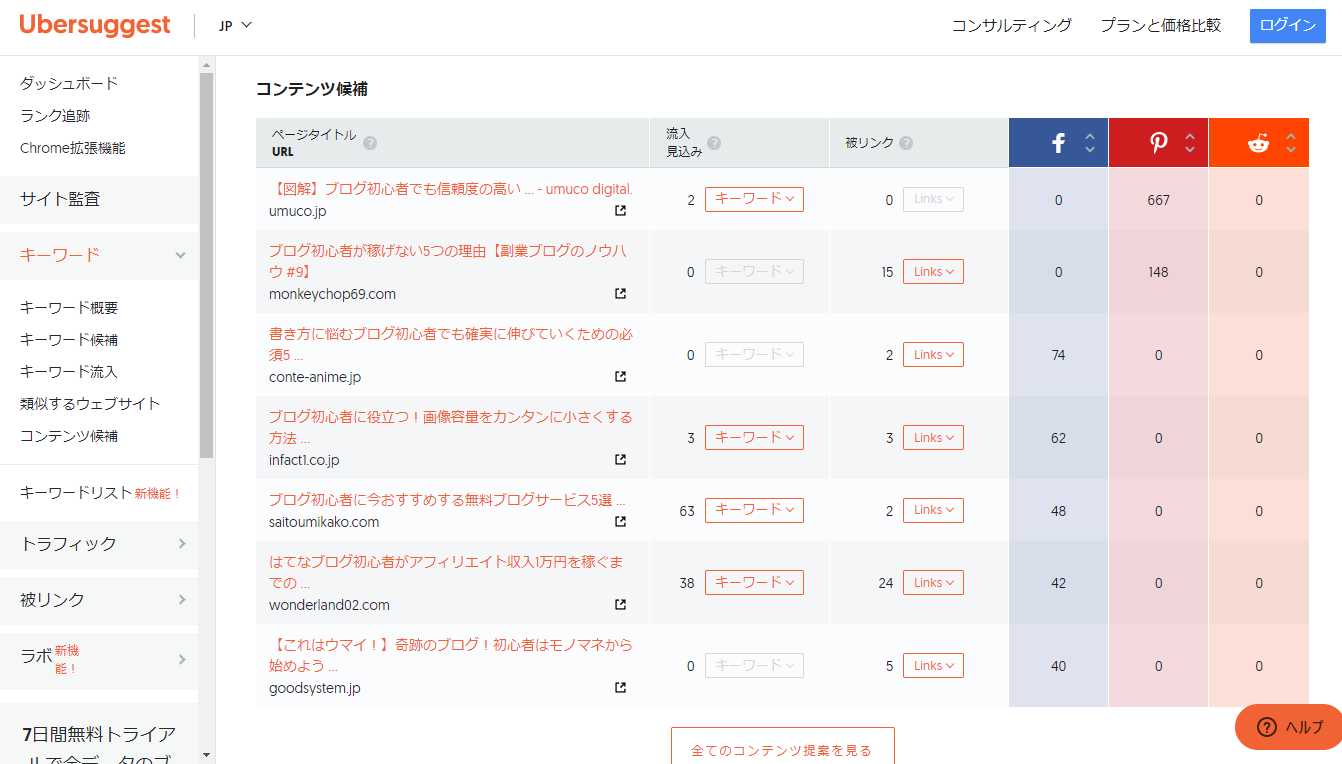Open Chrome拡張機能 in sidebar

pyautogui.click(x=73, y=148)
